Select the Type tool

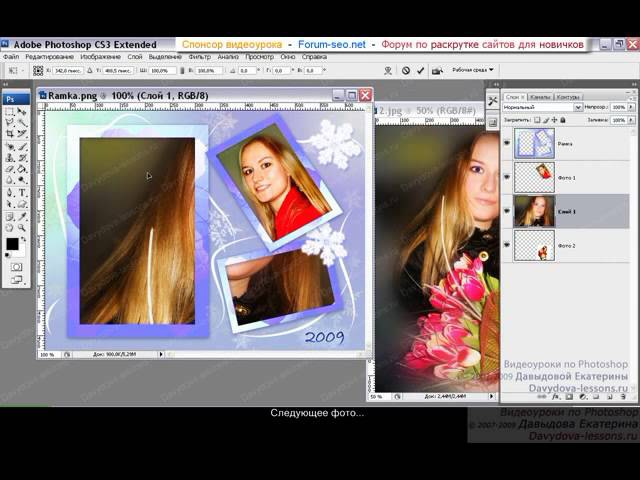click(22, 193)
